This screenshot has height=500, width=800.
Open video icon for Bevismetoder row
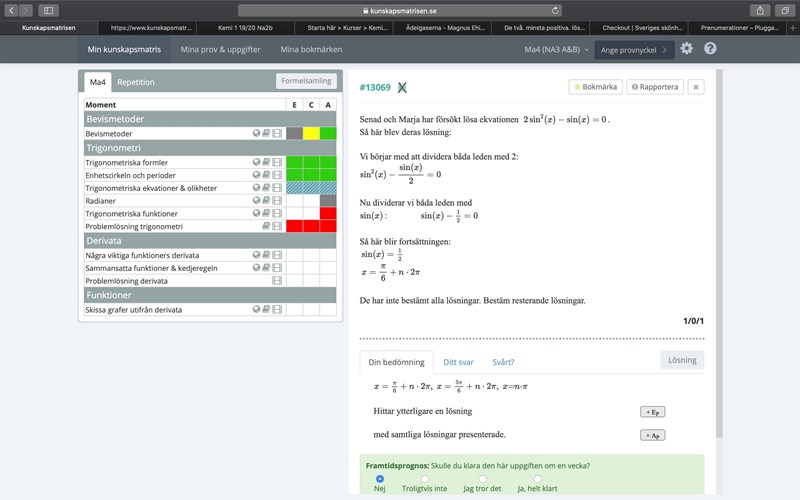[277, 133]
